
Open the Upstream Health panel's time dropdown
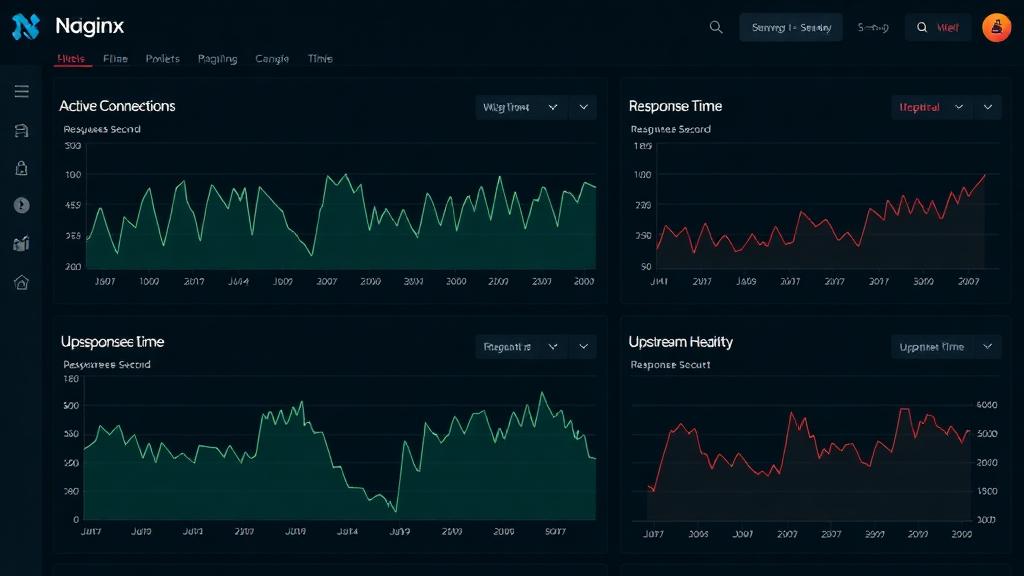946,346
